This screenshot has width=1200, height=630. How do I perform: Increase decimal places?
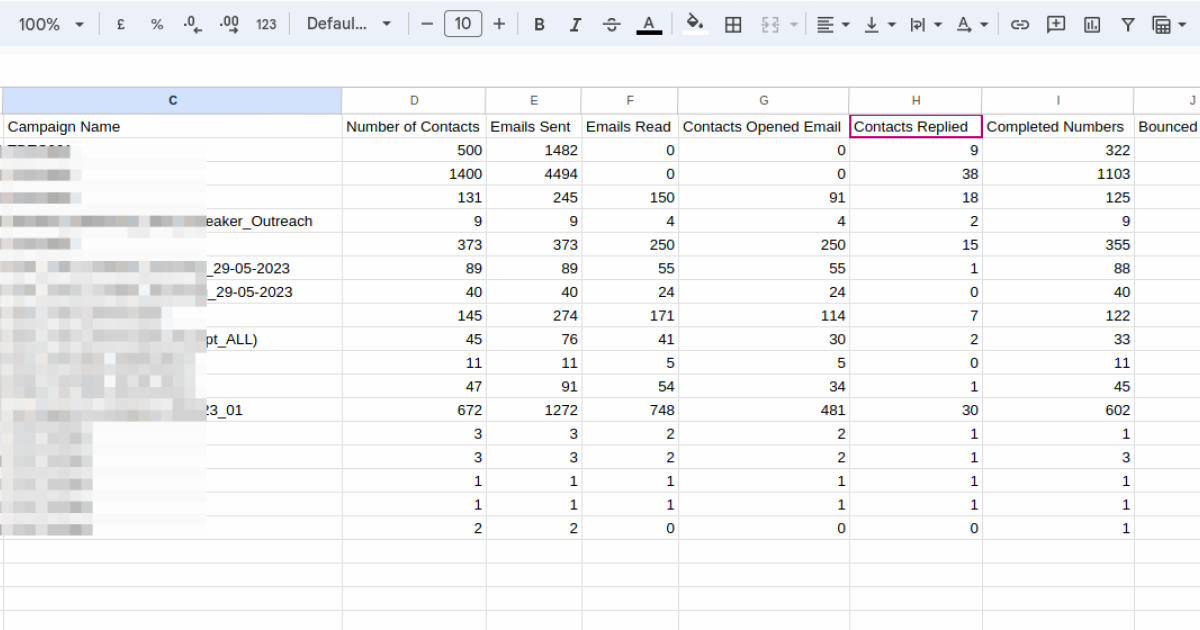[x=229, y=24]
